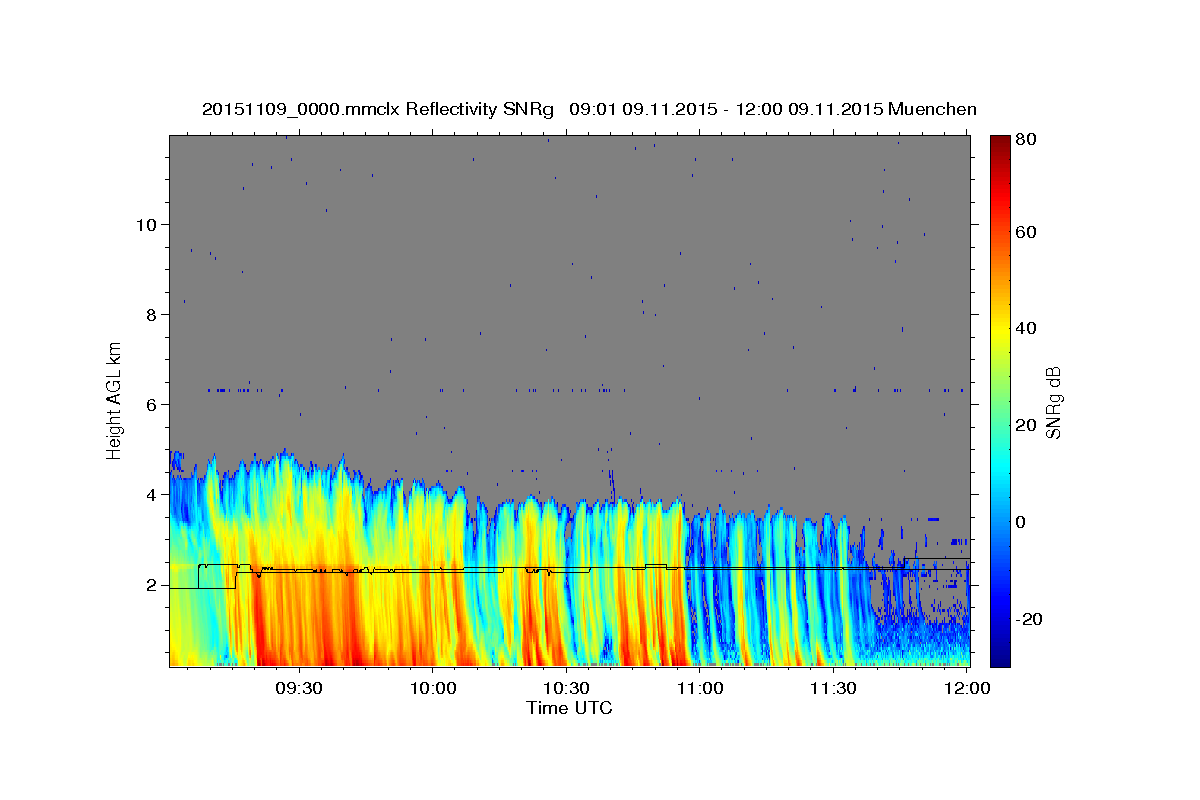Click the 'Time UTC' axis label

tap(569, 708)
